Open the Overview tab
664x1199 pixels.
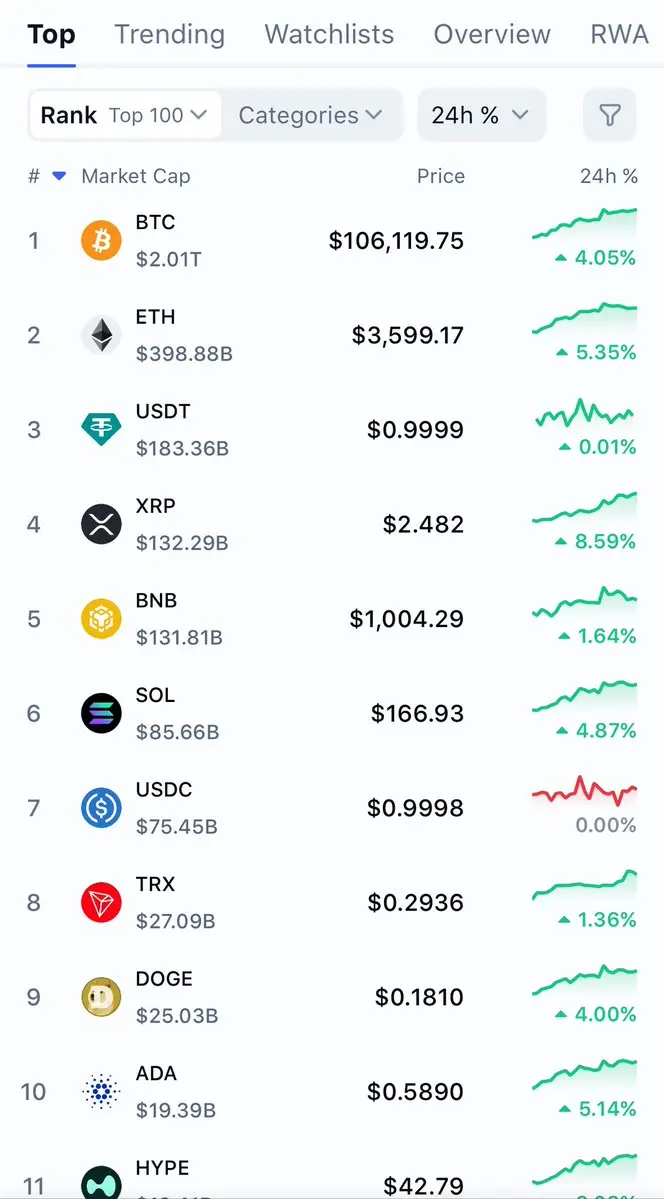pyautogui.click(x=492, y=34)
